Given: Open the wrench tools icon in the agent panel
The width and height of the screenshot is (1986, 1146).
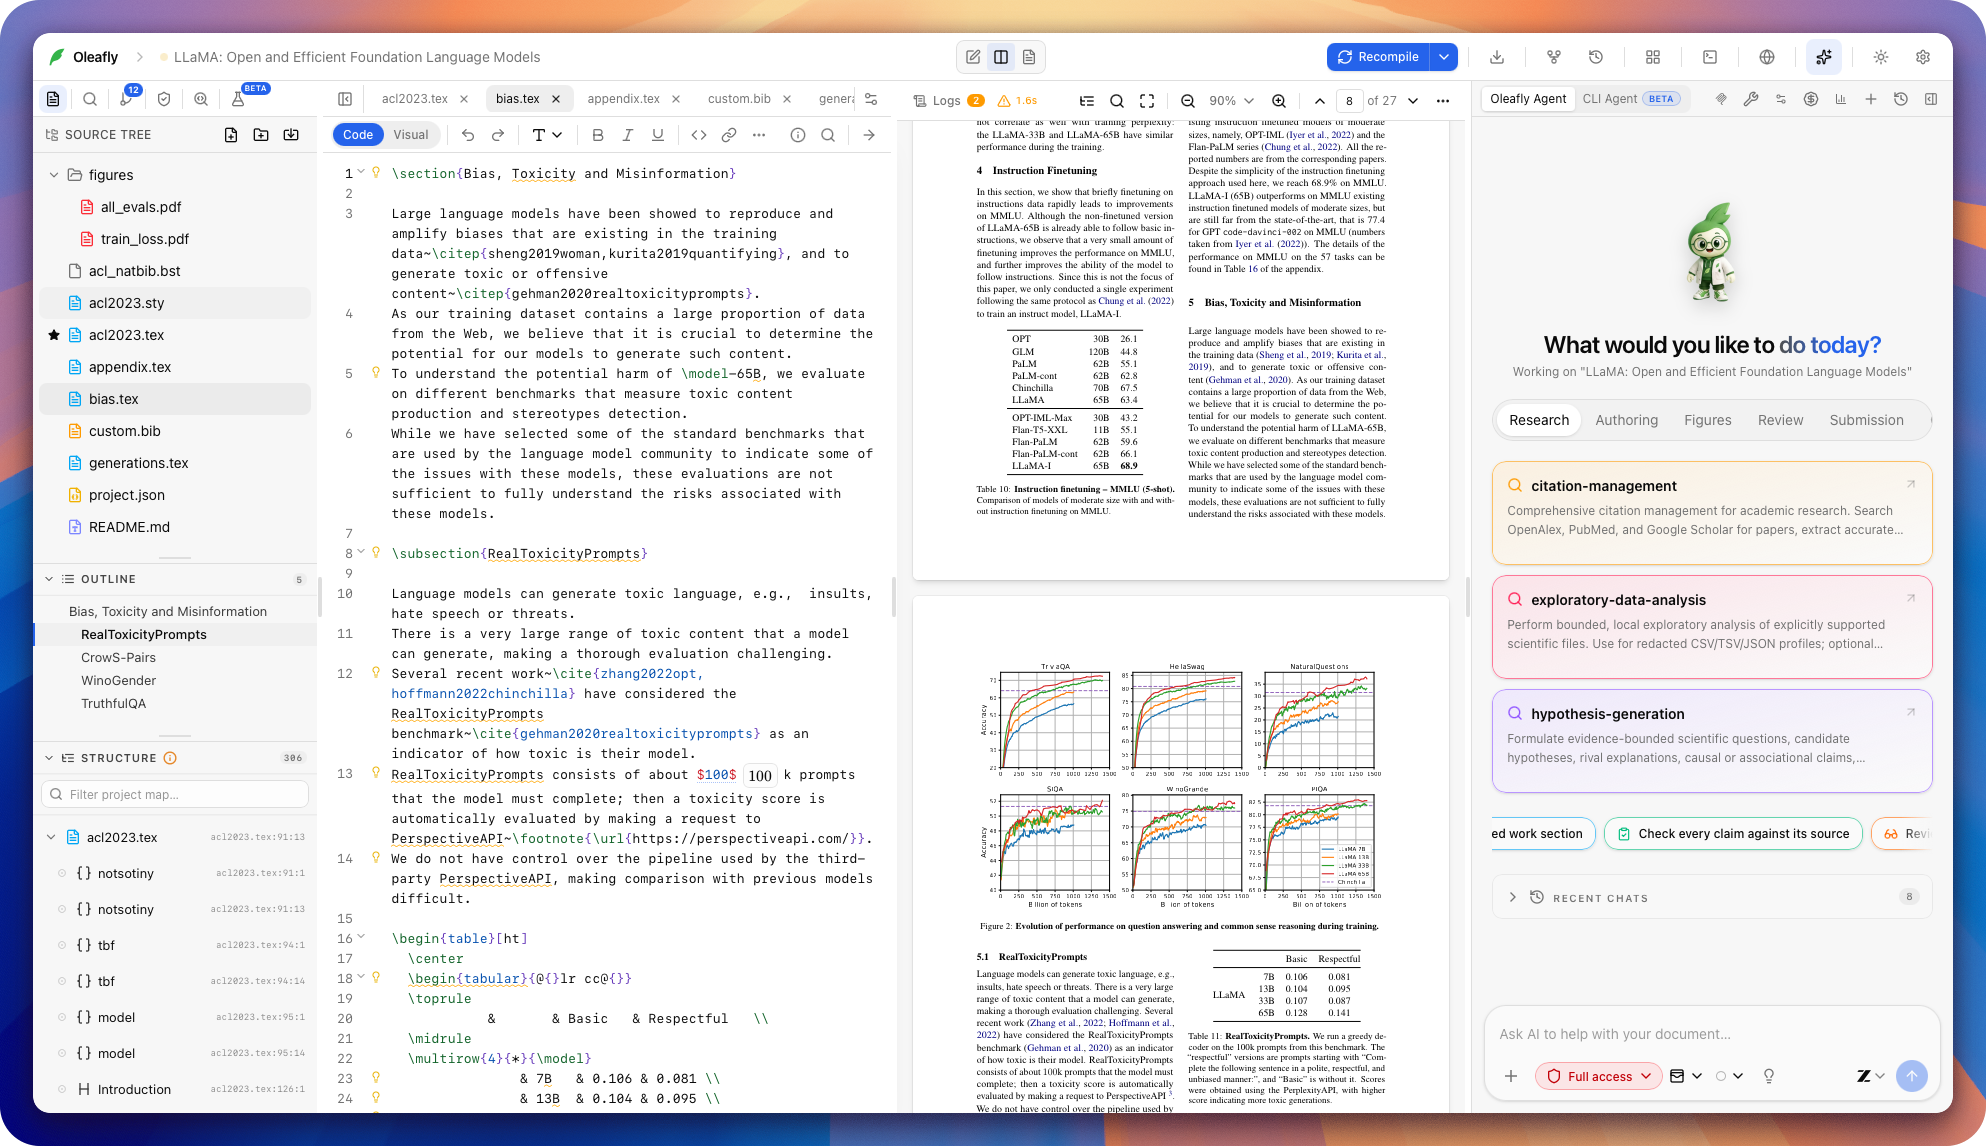Looking at the screenshot, I should (x=1751, y=99).
